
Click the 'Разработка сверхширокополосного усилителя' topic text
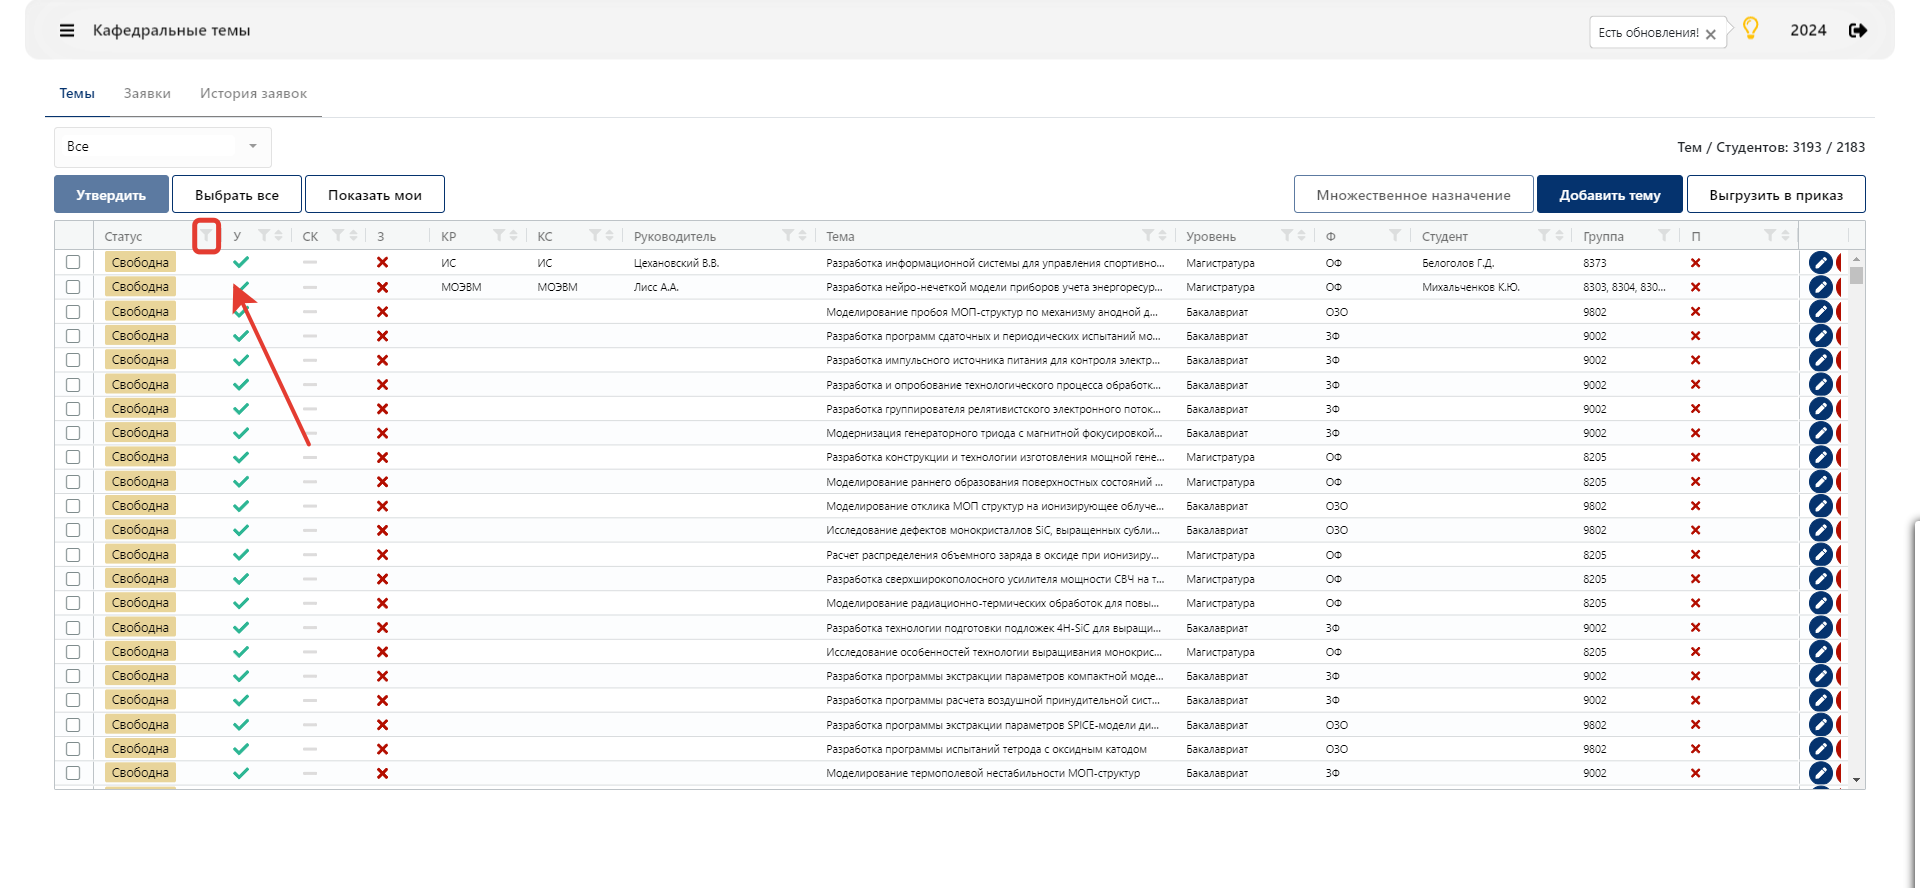tap(995, 579)
